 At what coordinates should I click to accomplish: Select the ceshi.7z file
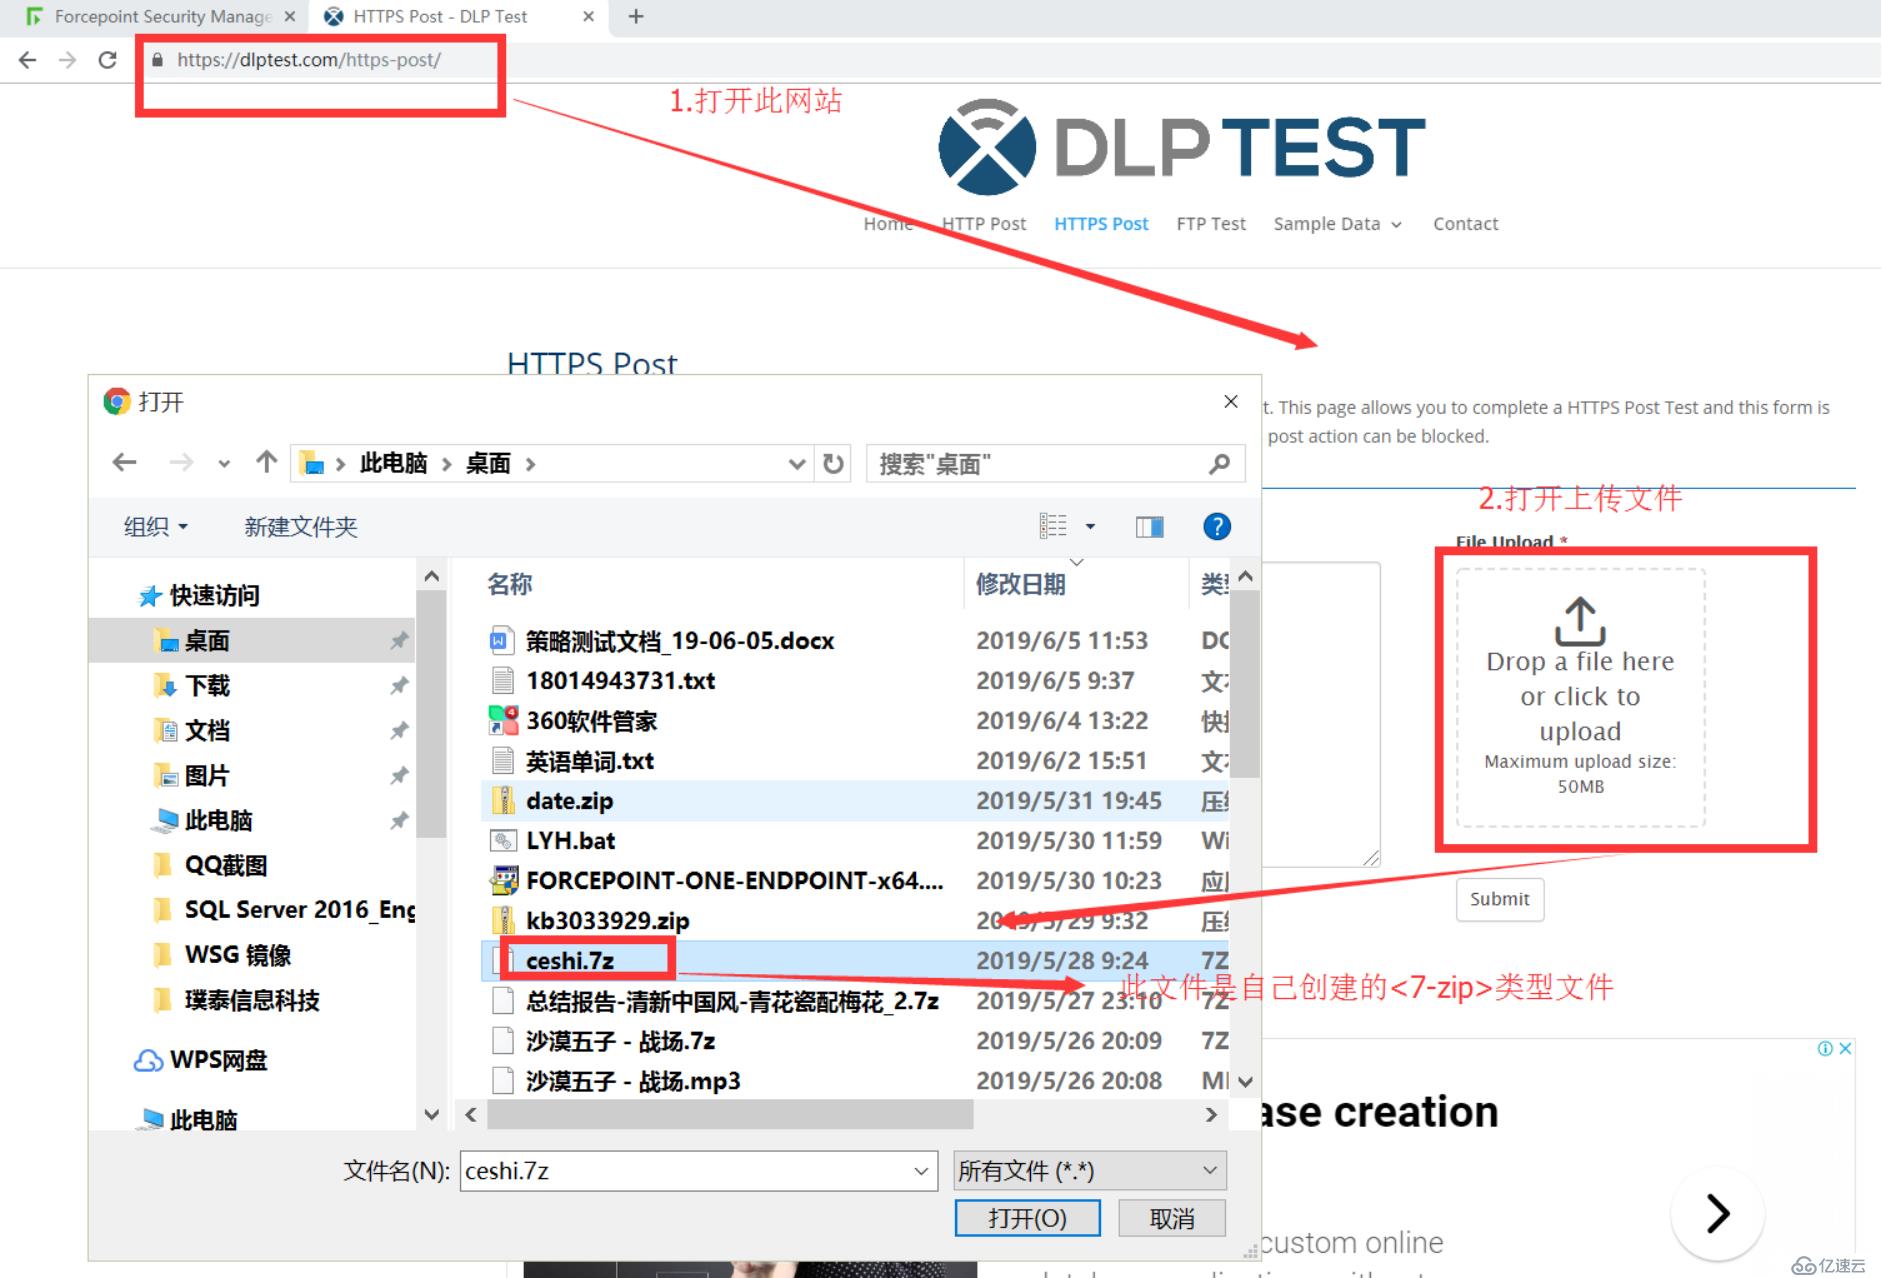[x=569, y=961]
